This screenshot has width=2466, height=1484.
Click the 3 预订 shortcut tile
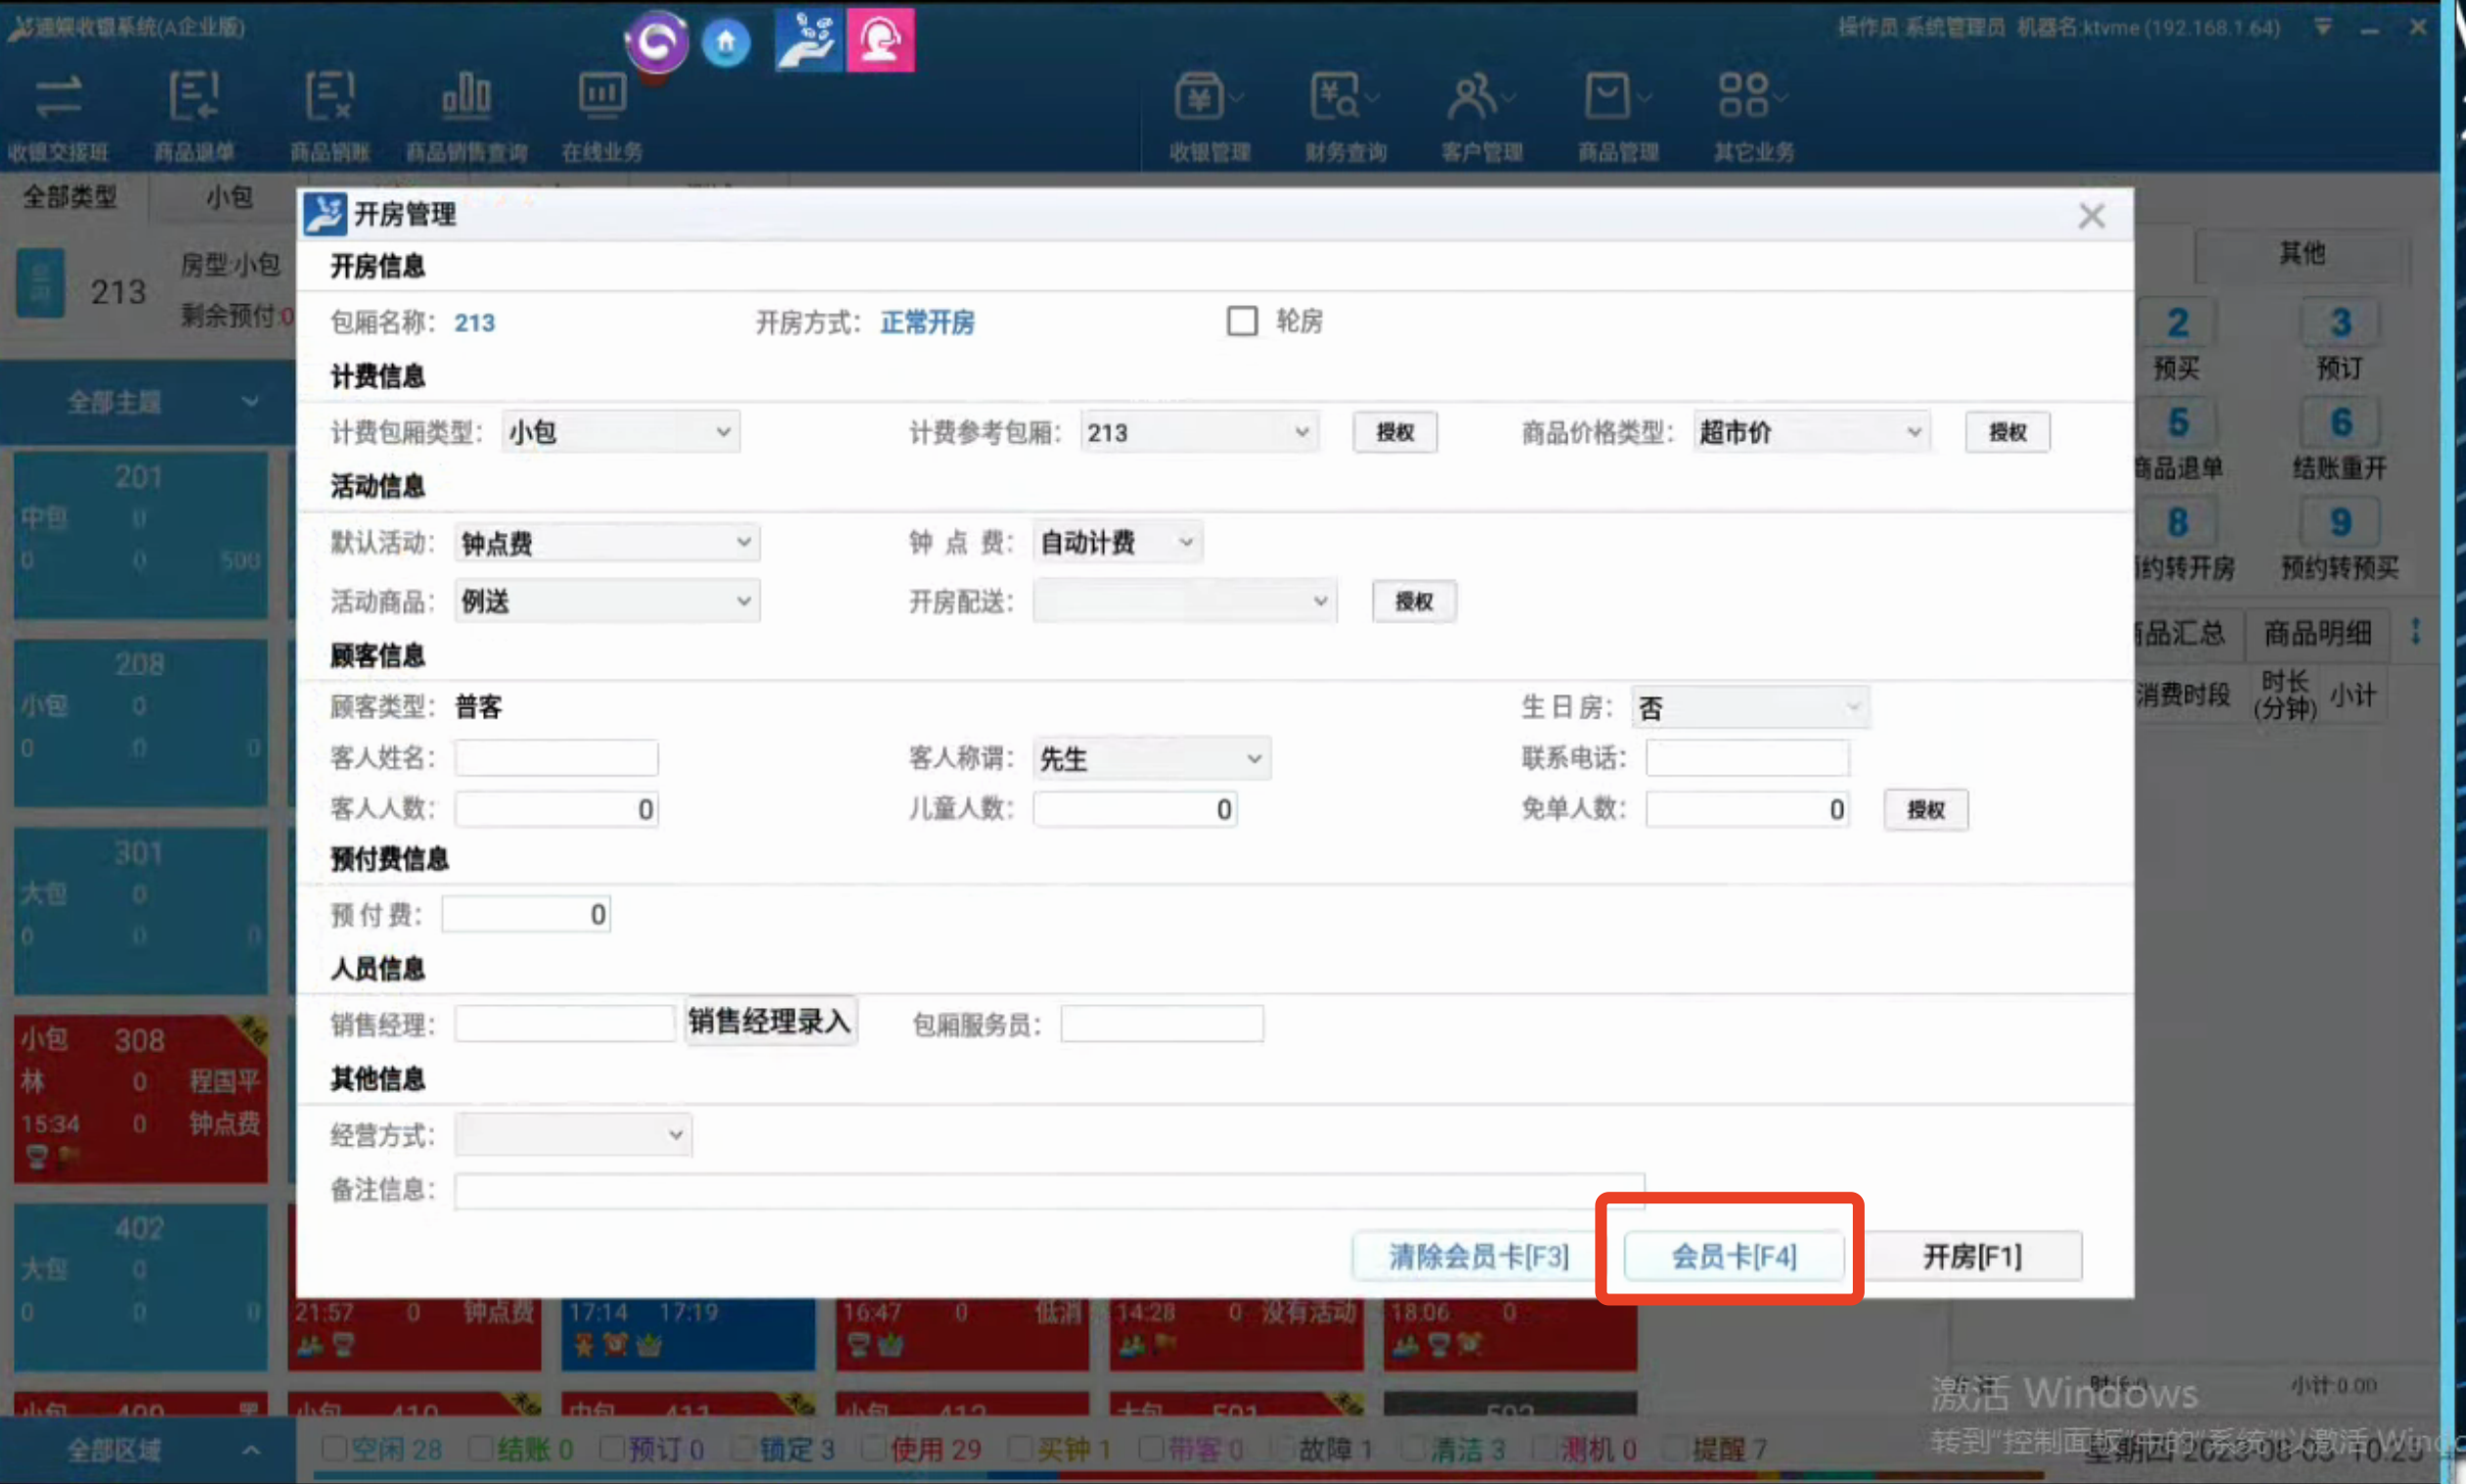[2340, 341]
